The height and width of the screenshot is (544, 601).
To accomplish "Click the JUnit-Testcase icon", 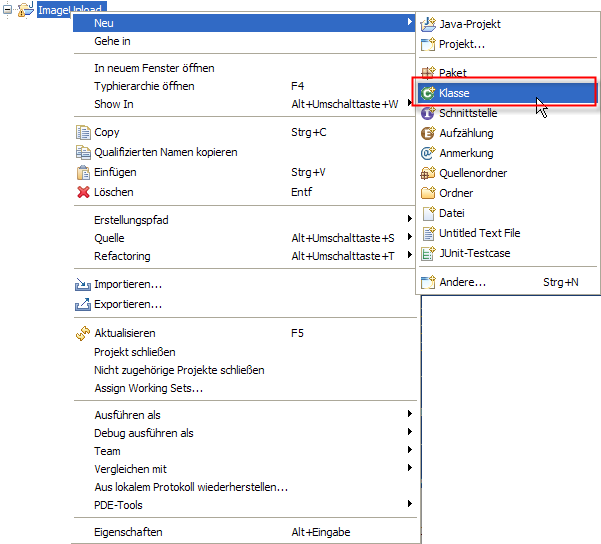I will click(x=428, y=253).
